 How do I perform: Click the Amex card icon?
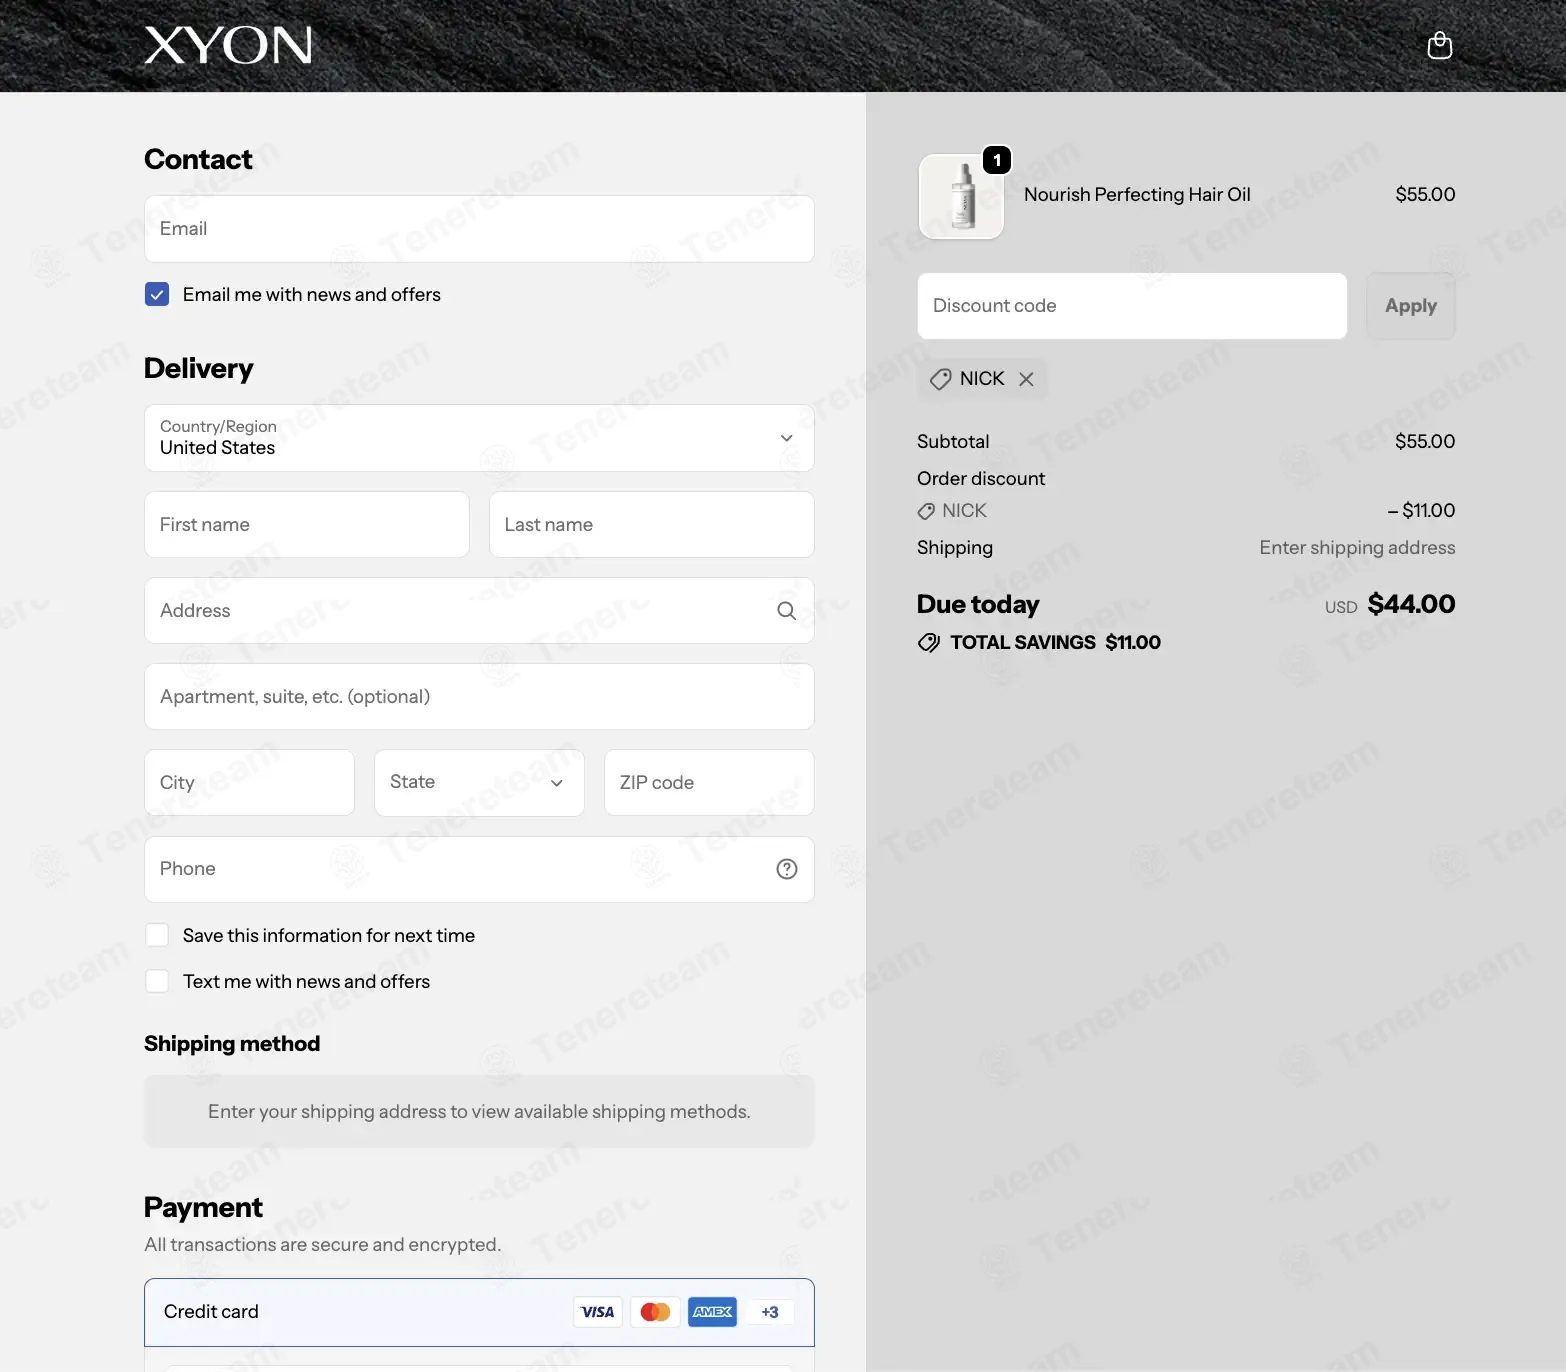712,1312
